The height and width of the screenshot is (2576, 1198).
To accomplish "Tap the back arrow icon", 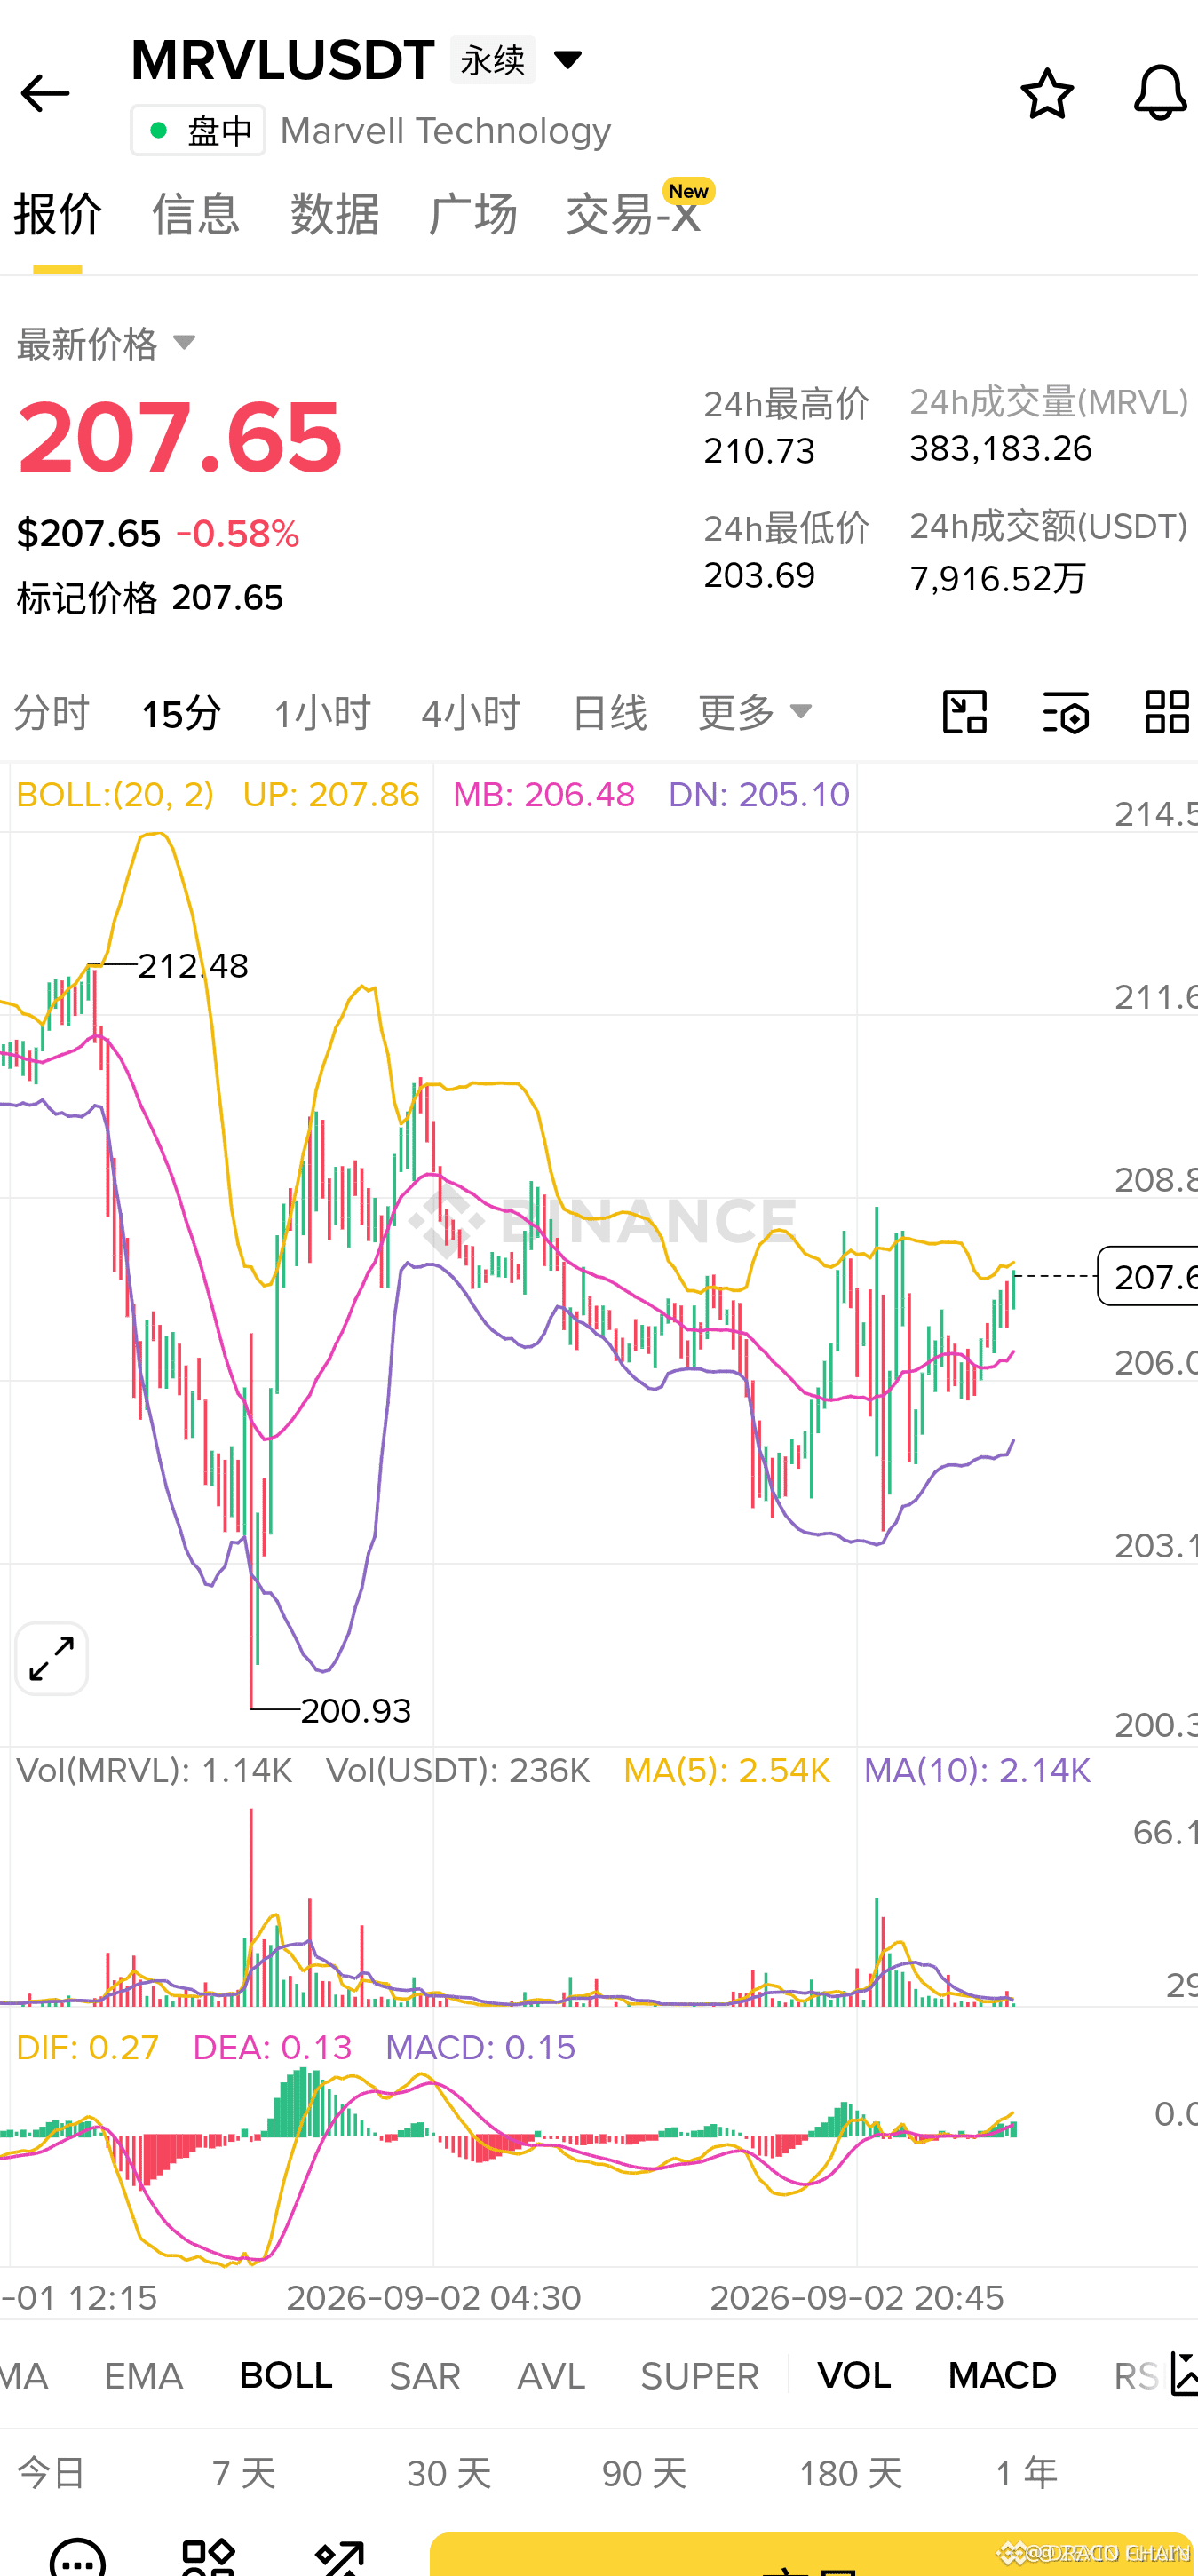I will pos(45,94).
